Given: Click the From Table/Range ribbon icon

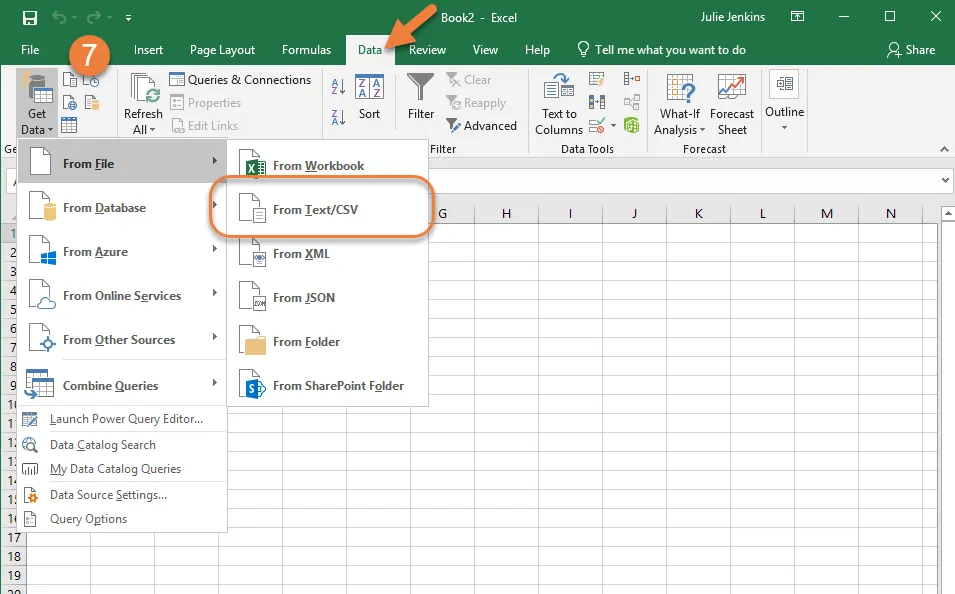Looking at the screenshot, I should tap(69, 125).
